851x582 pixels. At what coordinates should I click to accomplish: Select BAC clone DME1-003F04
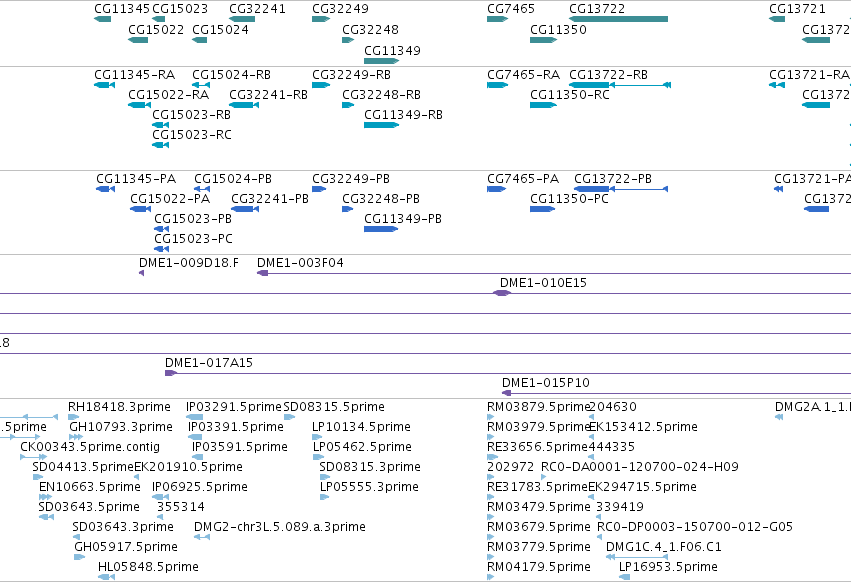(300, 263)
